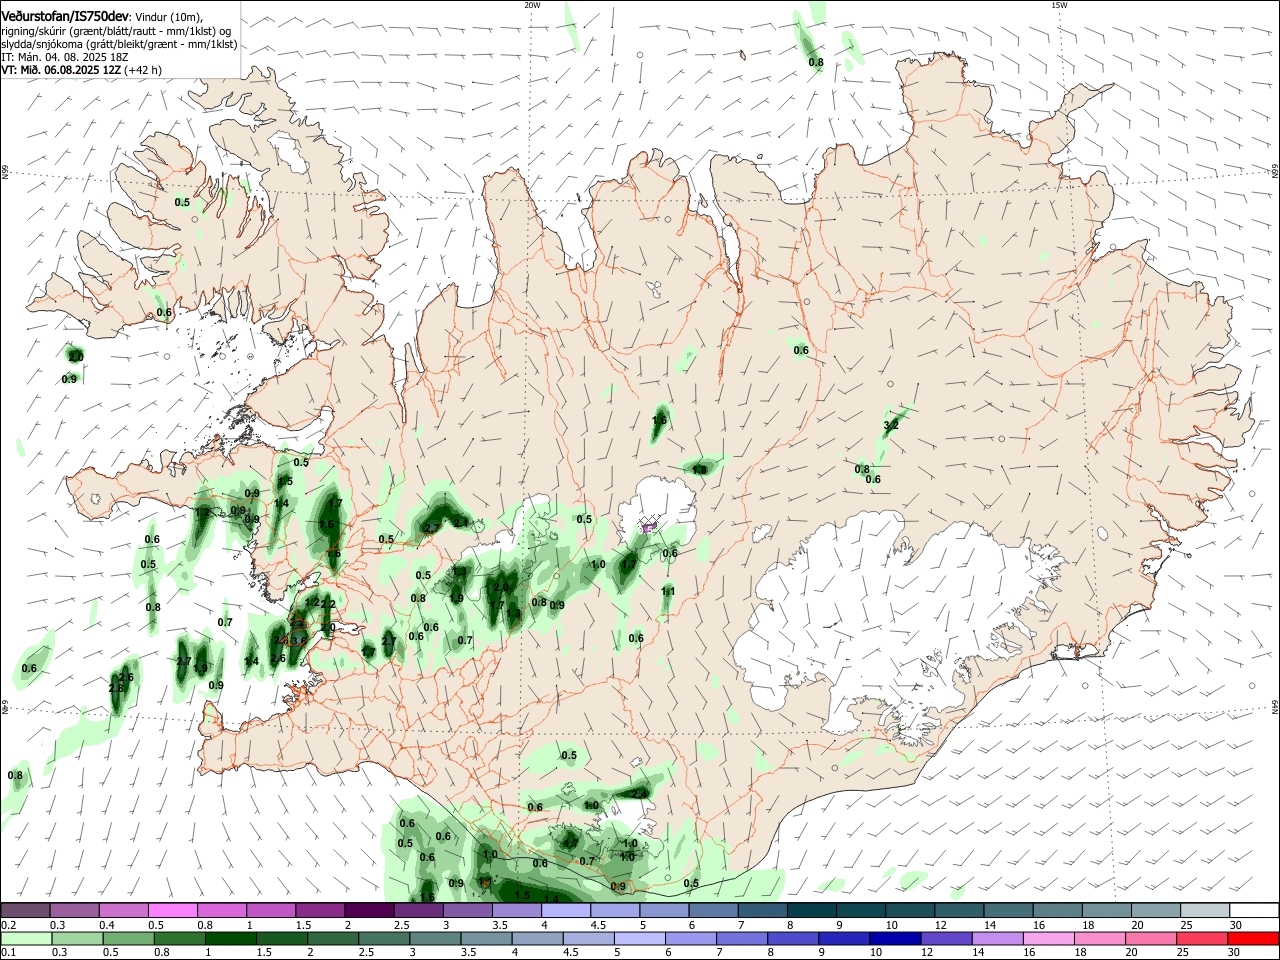Click the 15W meridian label at top
Viewport: 1280px width, 960px height.
click(1059, 5)
